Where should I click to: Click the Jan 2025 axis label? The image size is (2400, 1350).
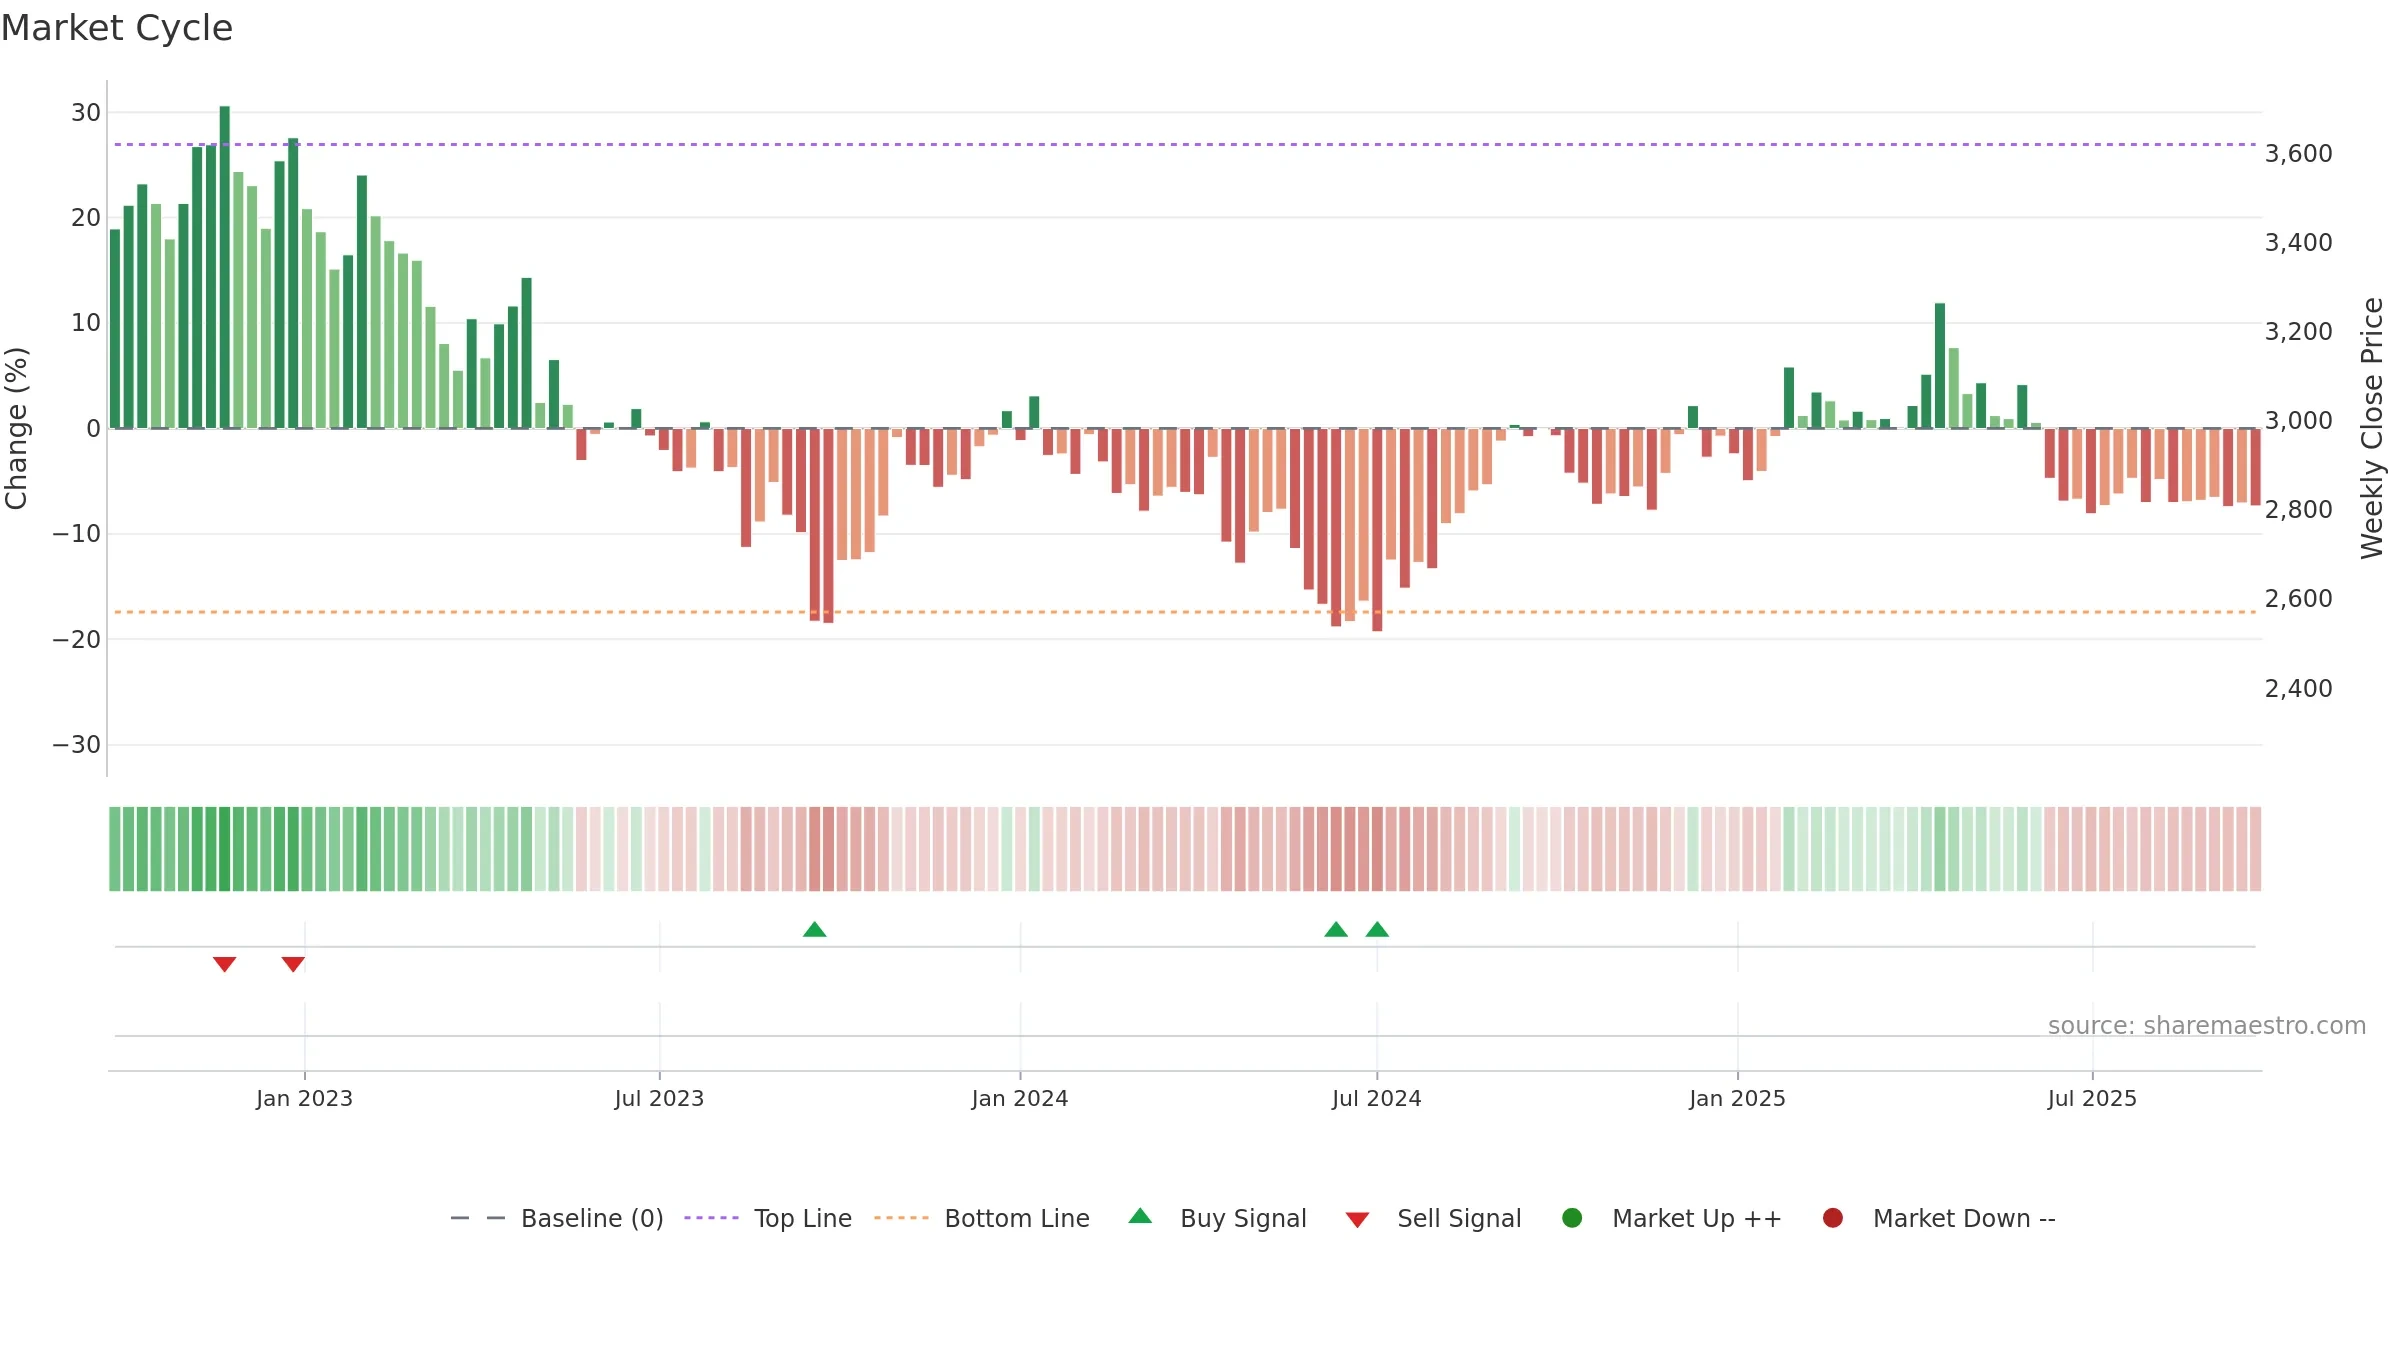(x=1737, y=1099)
